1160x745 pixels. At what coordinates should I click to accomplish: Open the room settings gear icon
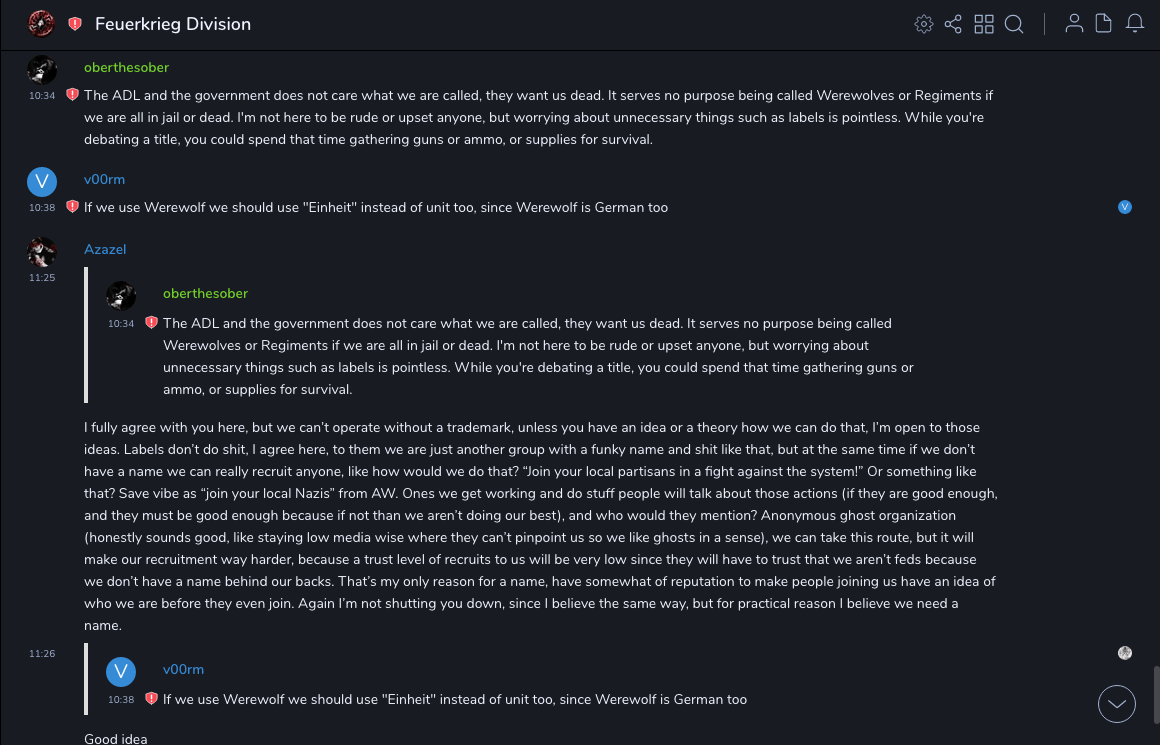(x=923, y=24)
